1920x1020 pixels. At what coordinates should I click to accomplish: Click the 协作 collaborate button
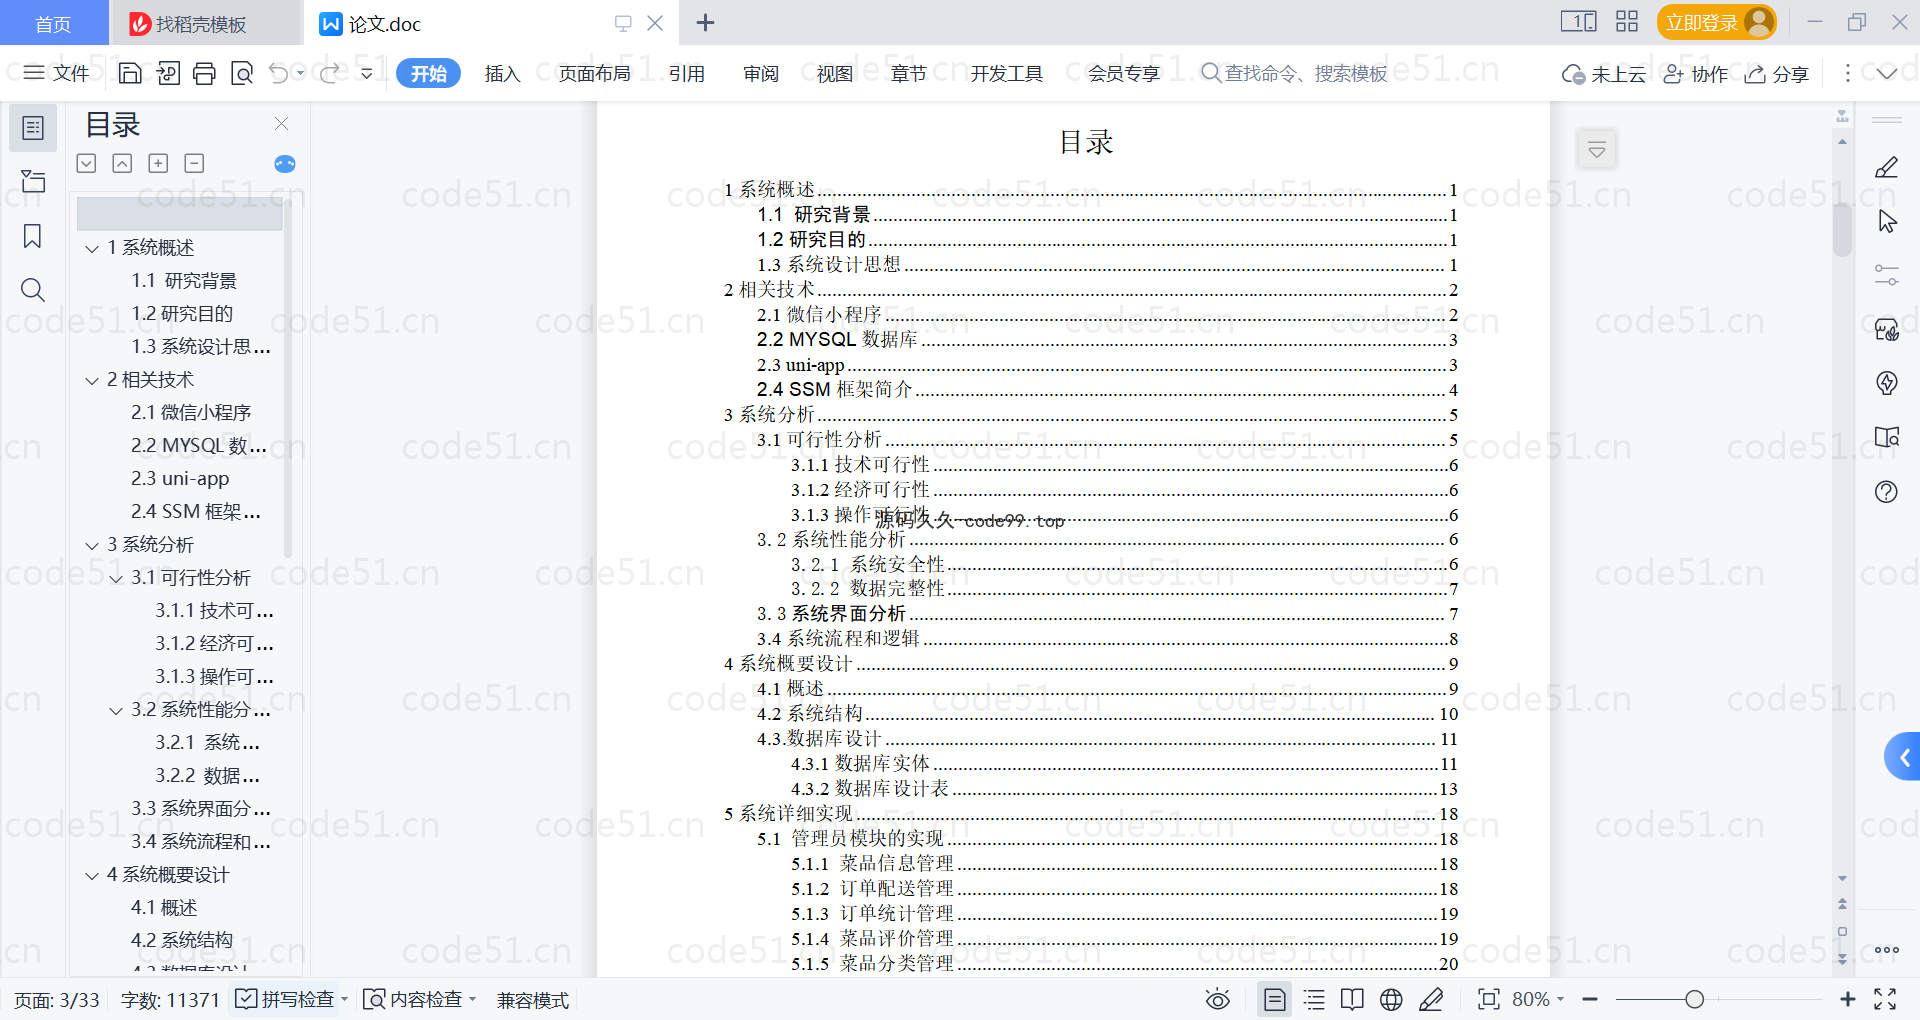coord(1696,74)
